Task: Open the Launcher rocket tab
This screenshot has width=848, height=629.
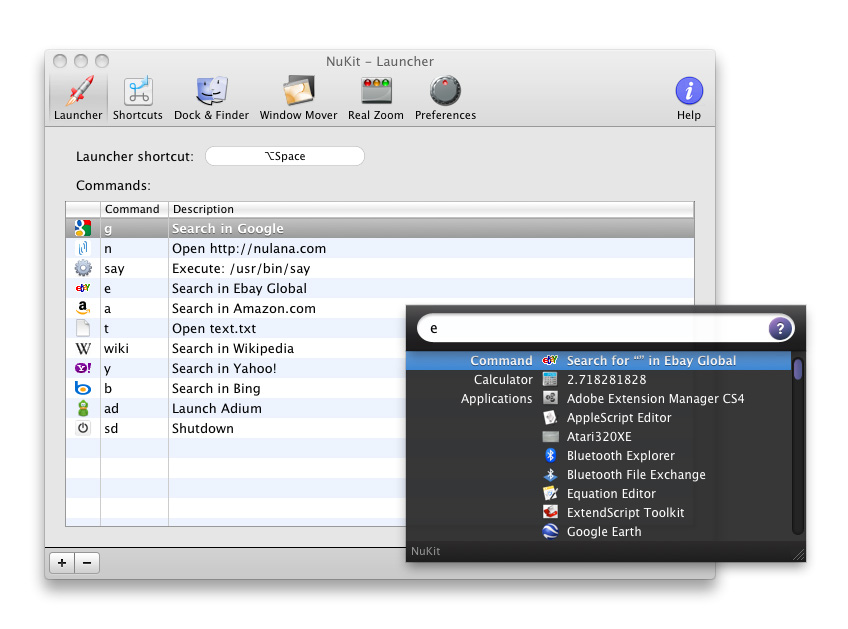Action: pyautogui.click(x=78, y=98)
